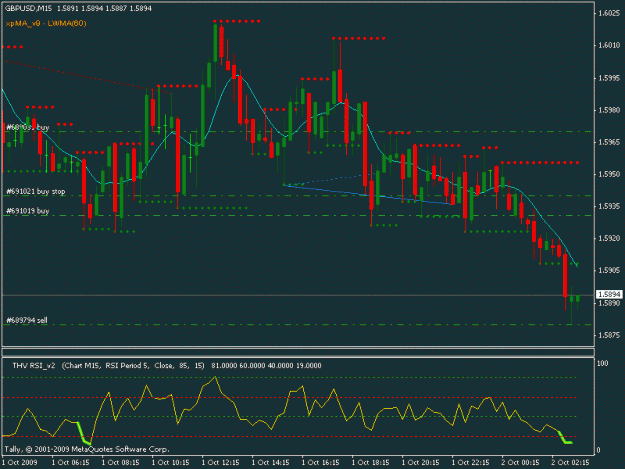Click the 1 Oct 06:15 time label
The height and width of the screenshot is (469, 625).
[x=70, y=462]
